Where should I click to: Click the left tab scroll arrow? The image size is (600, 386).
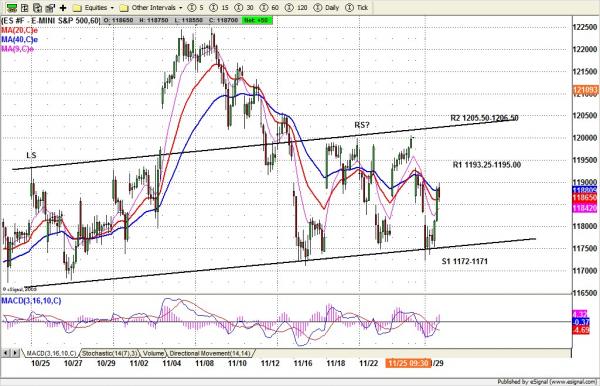pyautogui.click(x=6, y=353)
